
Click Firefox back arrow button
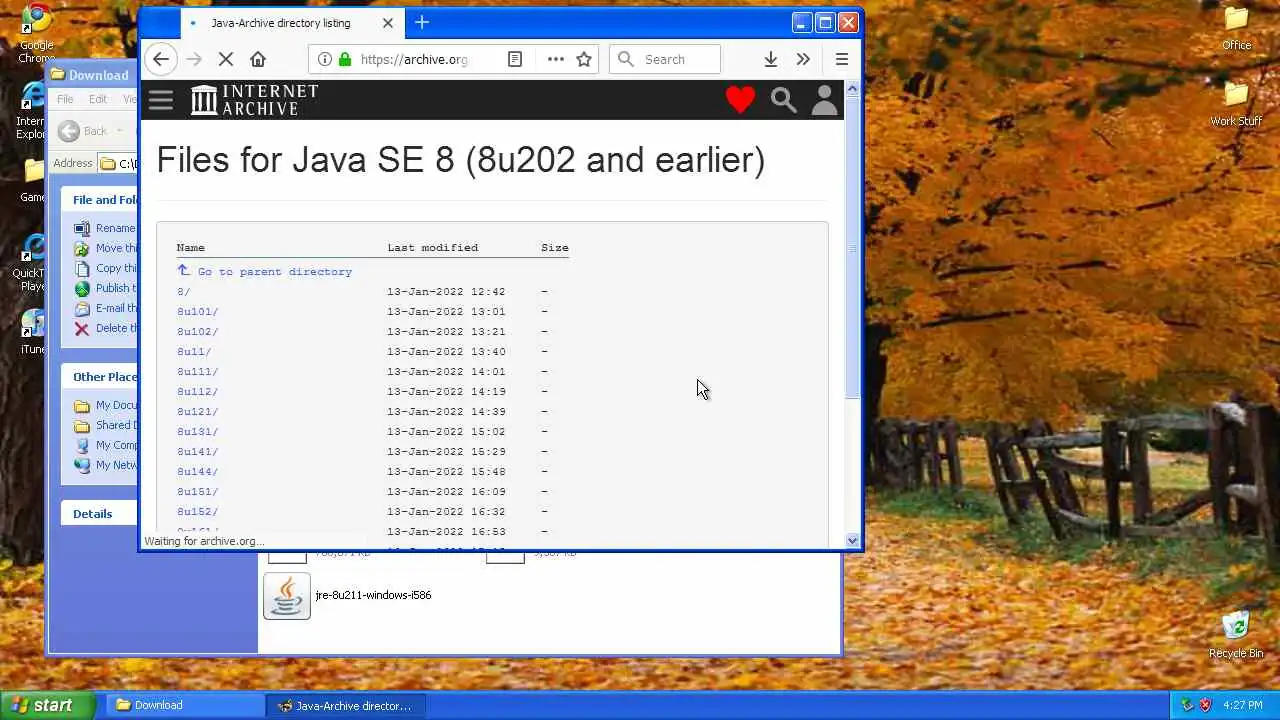coord(161,60)
